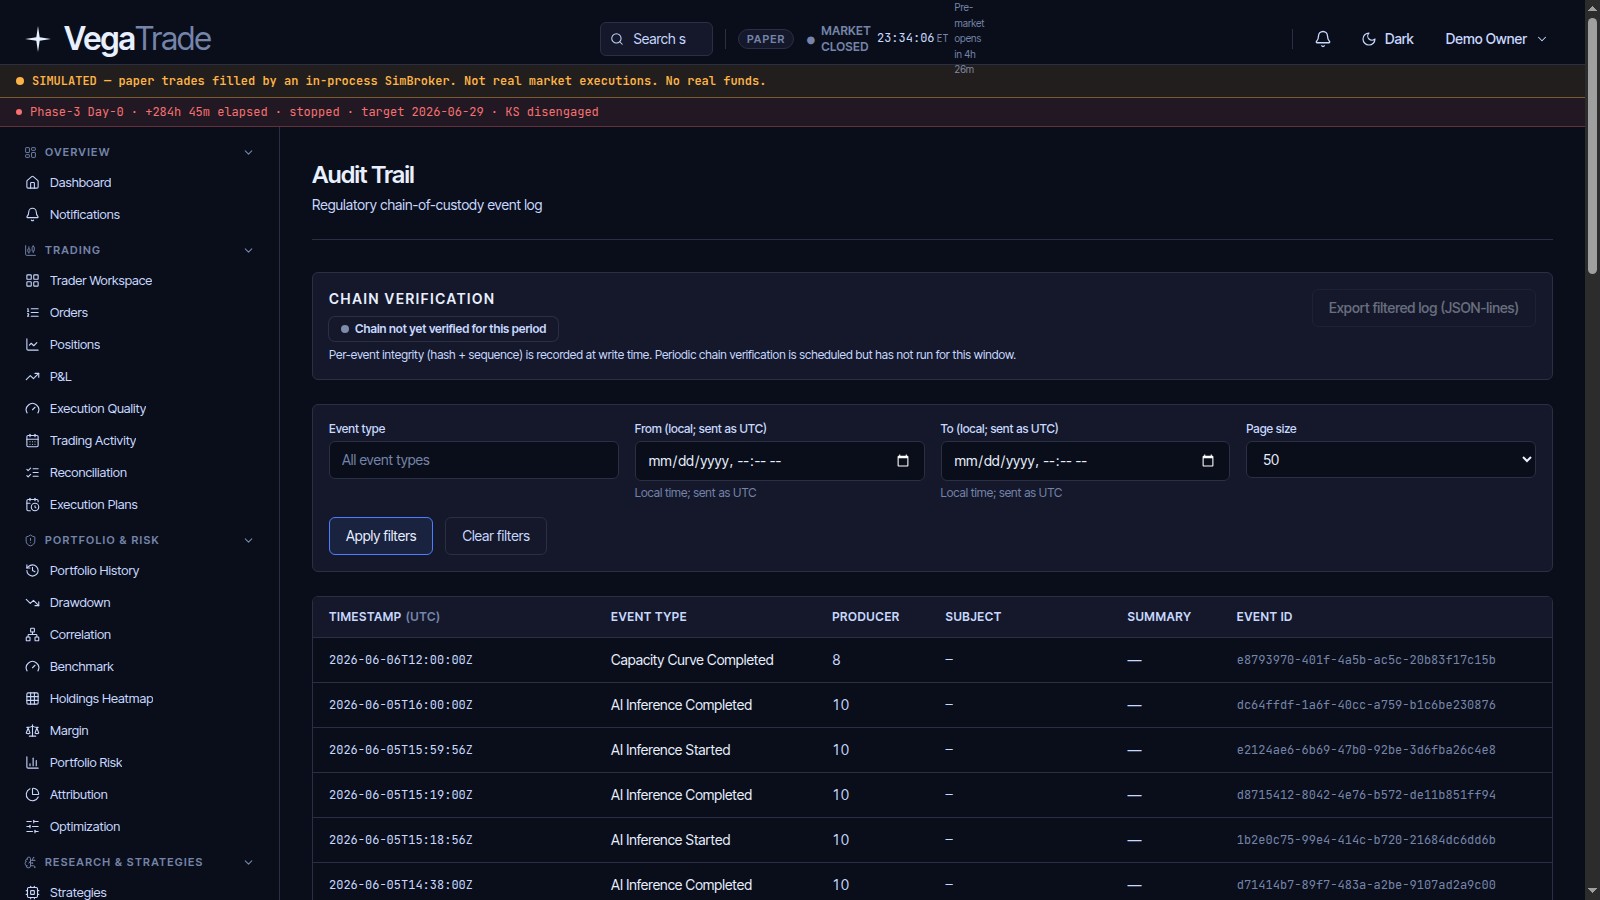Click the Drawdown downward trend icon
The height and width of the screenshot is (900, 1600).
click(32, 603)
